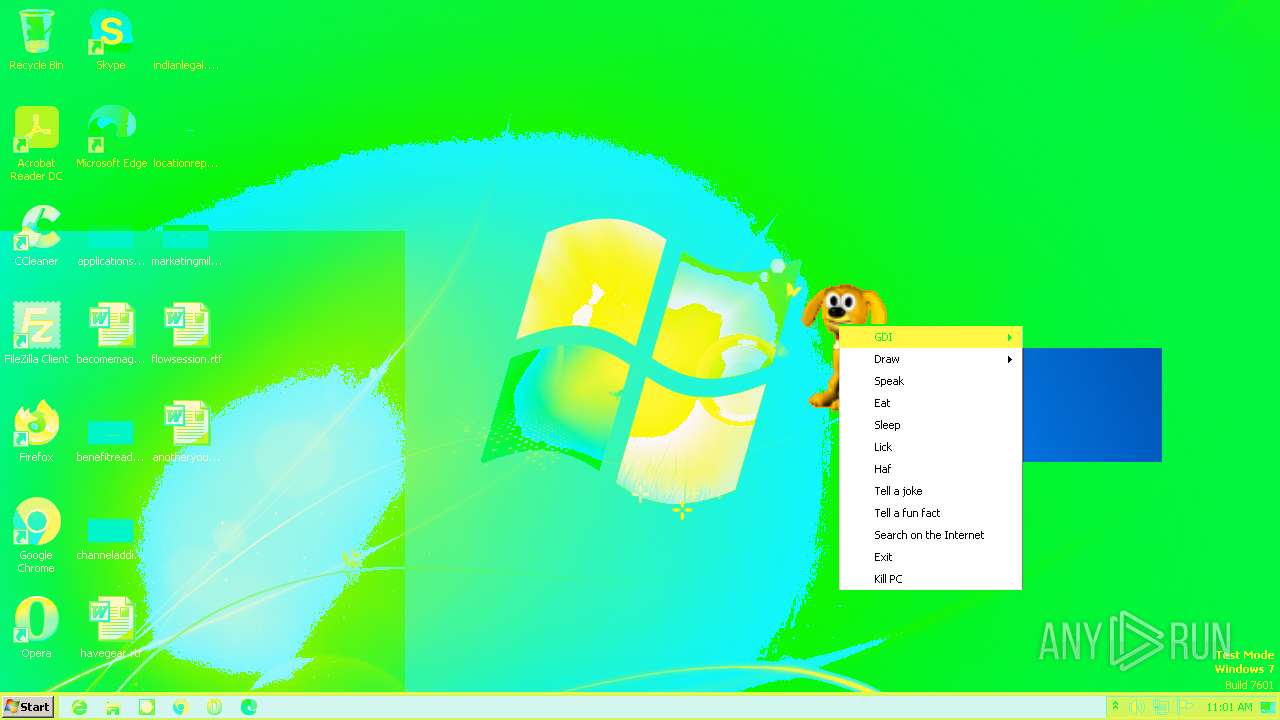
Task: Open the network tray icon
Action: (1161, 707)
